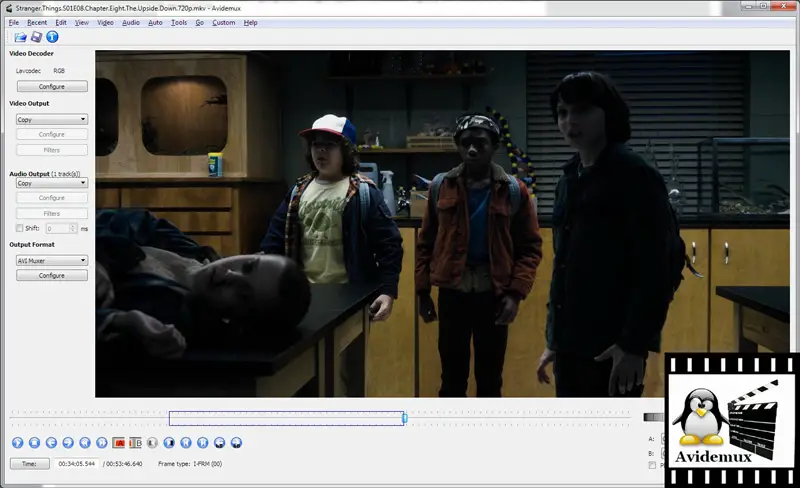This screenshot has height=488, width=800.
Task: Jump to previous keyframe
Action: click(85, 443)
